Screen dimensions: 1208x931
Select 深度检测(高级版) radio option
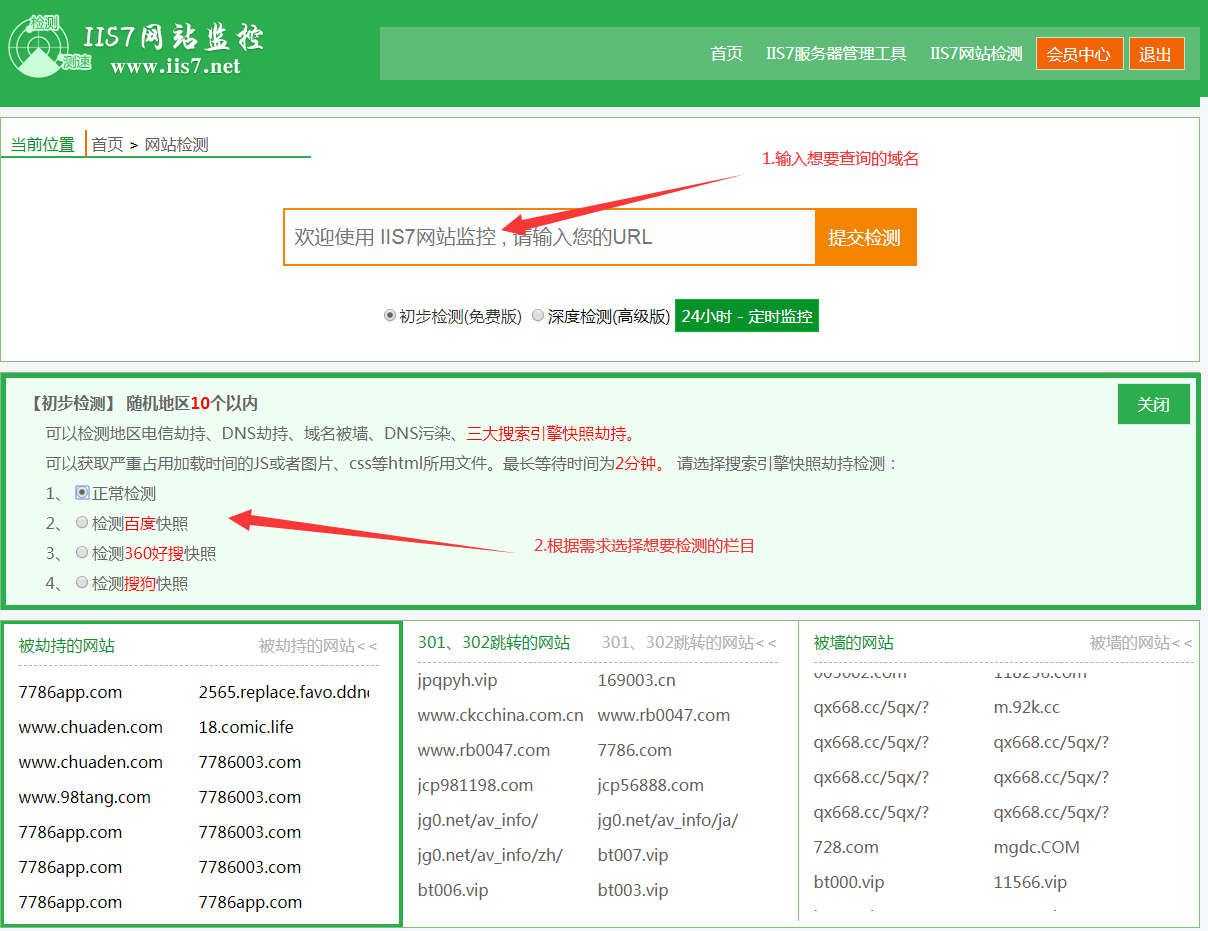(538, 316)
